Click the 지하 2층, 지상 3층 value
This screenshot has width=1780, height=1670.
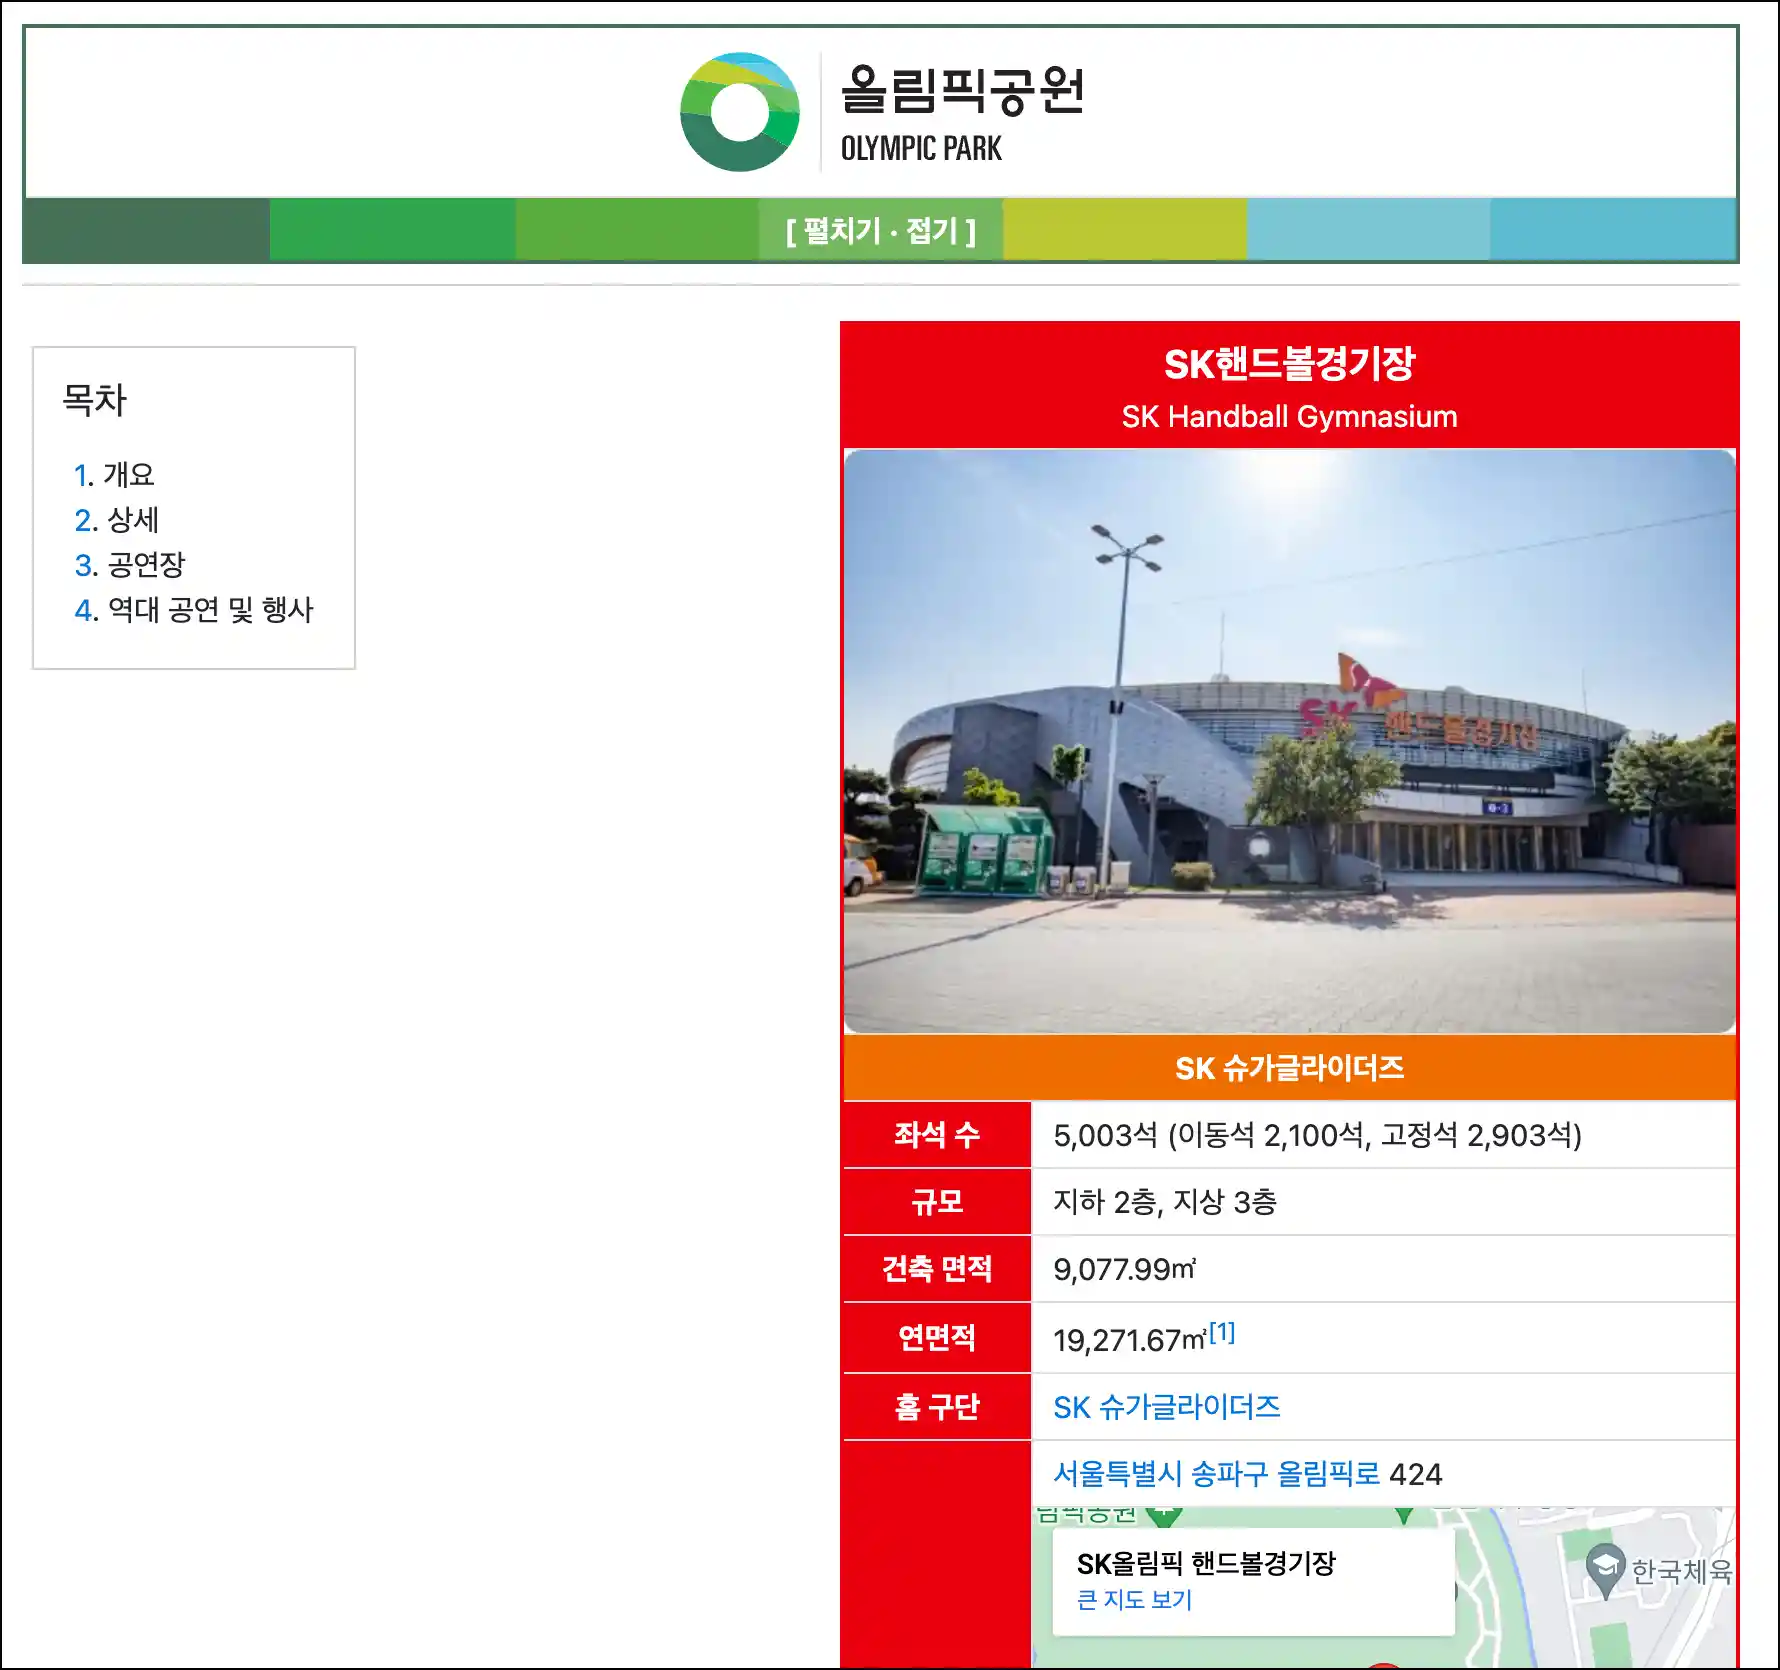(1165, 1202)
